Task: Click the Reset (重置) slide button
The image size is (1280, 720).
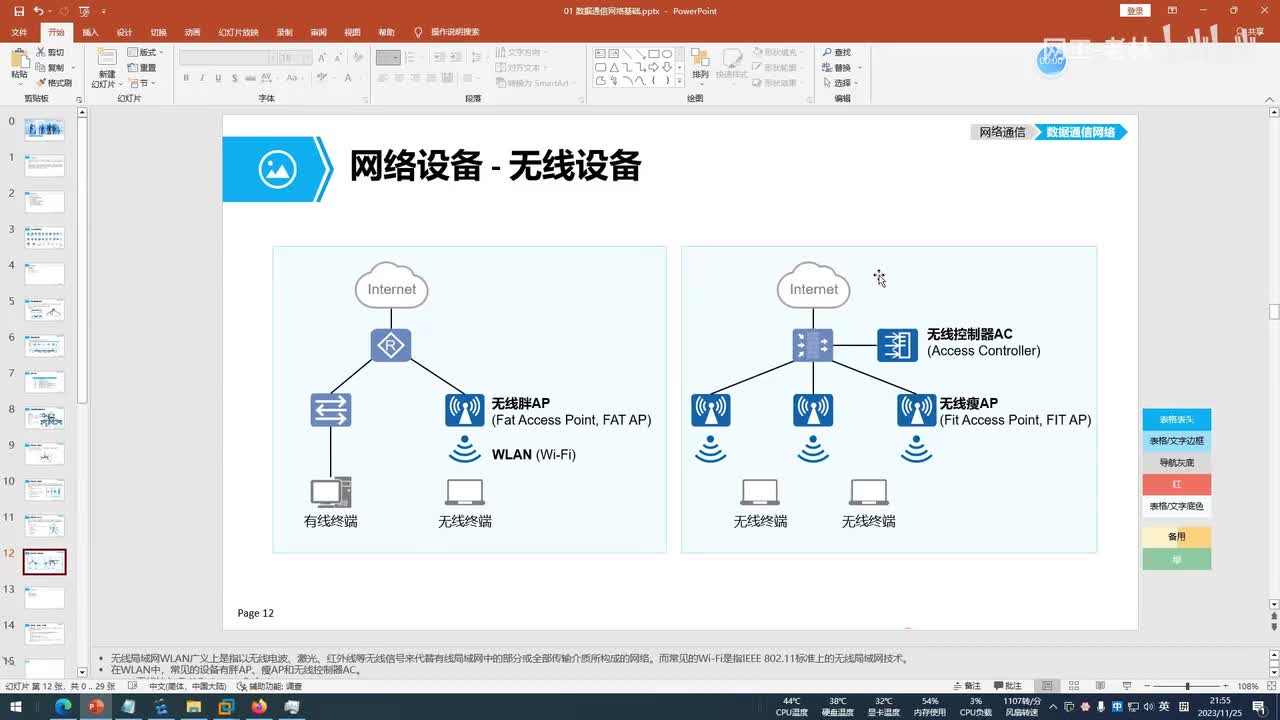Action: click(141, 68)
